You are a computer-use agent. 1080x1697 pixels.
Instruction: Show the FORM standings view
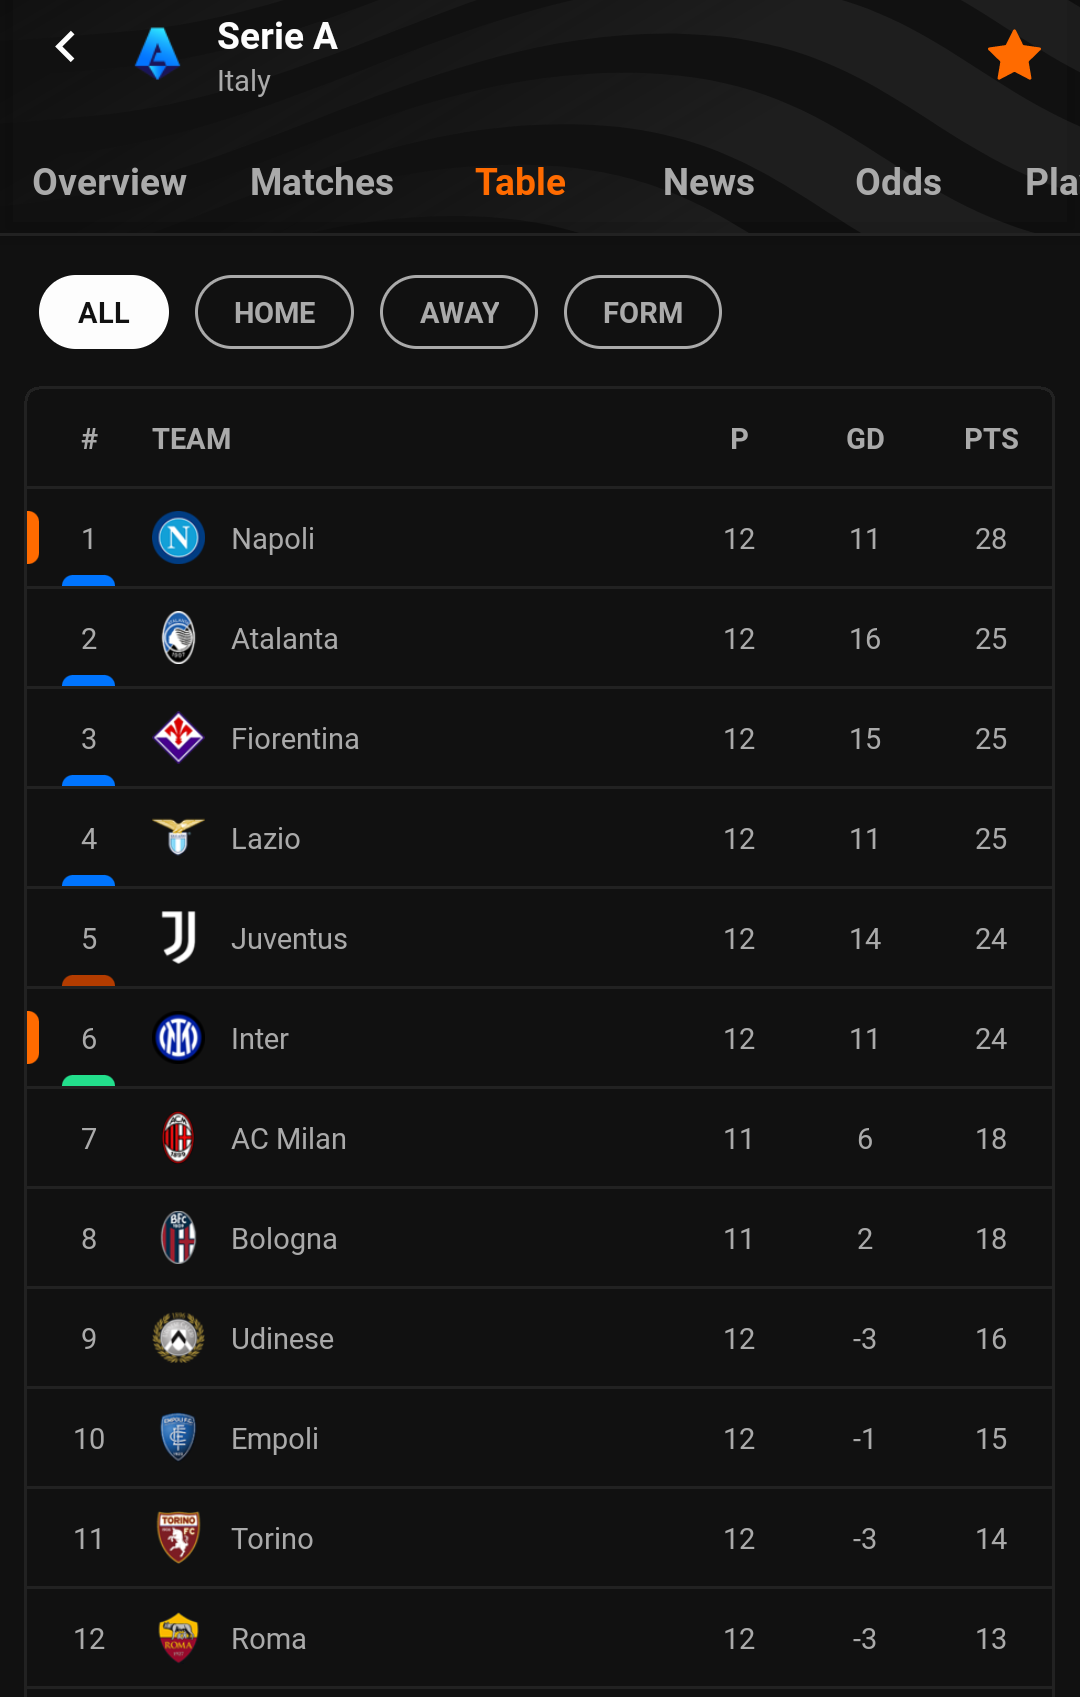[x=643, y=312]
